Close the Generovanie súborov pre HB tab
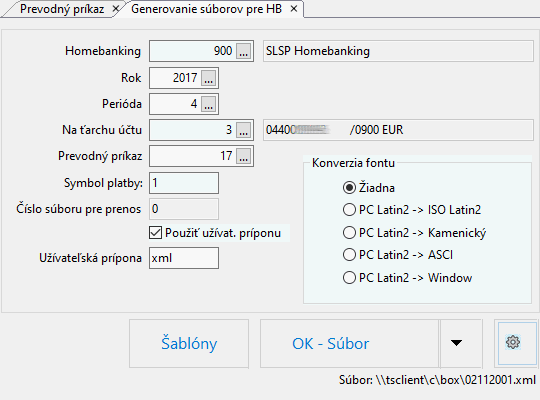The image size is (540, 400). point(294,9)
